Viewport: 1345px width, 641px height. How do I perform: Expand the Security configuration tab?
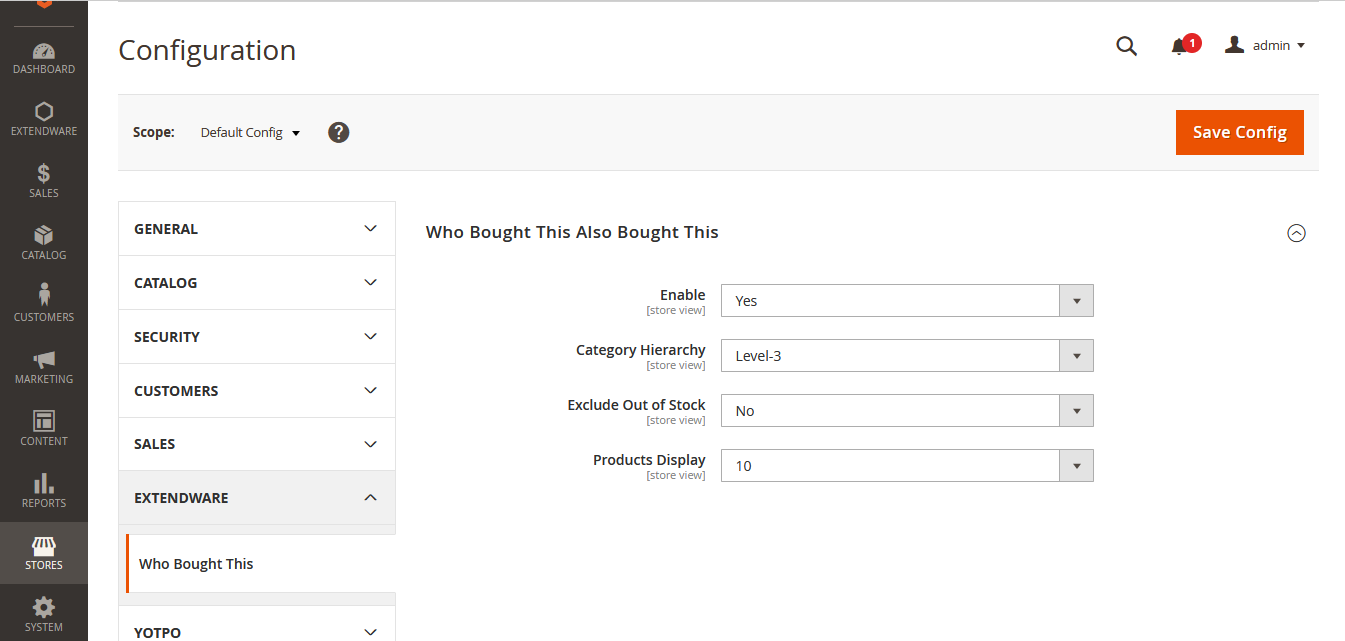click(x=257, y=337)
